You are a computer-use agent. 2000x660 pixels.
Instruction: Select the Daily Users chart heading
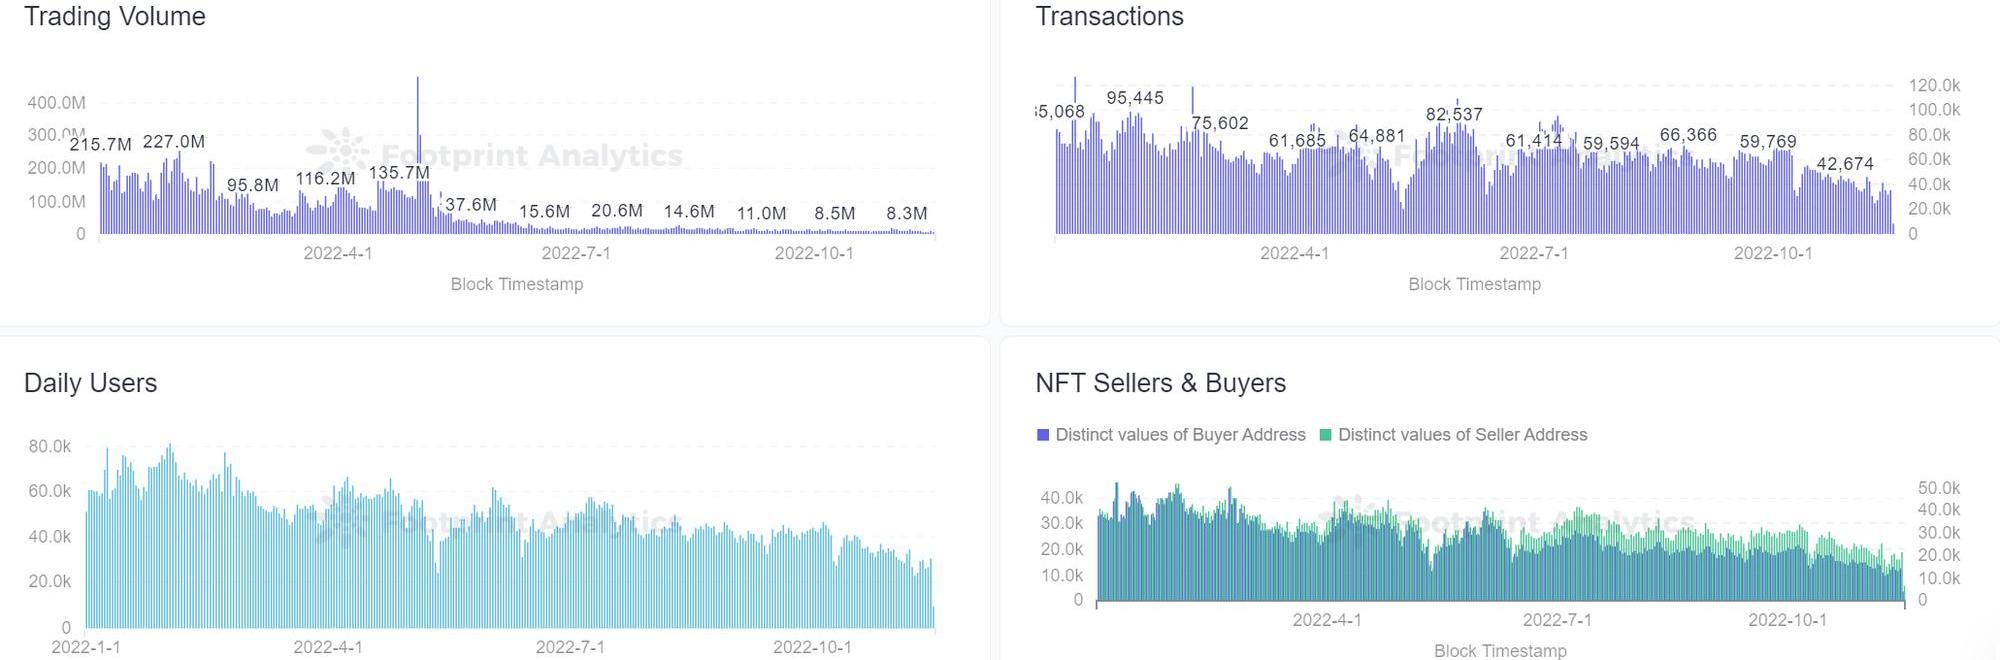pyautogui.click(x=90, y=383)
